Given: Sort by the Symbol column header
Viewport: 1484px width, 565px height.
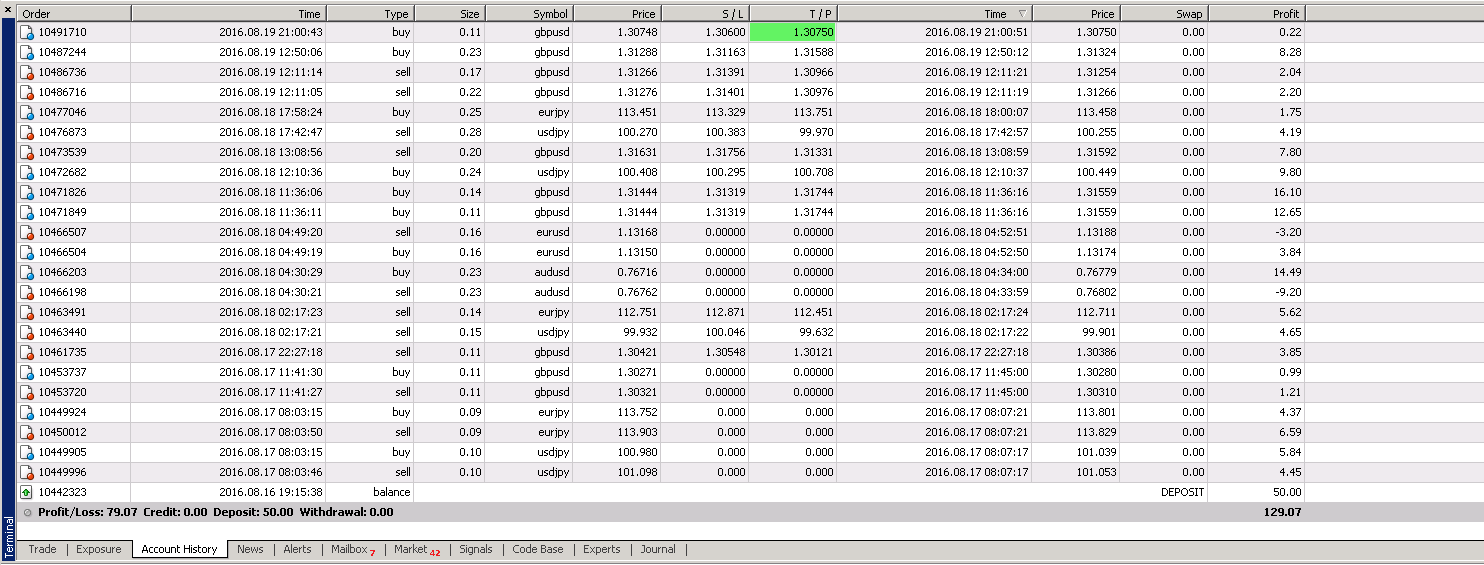Looking at the screenshot, I should coord(528,14).
